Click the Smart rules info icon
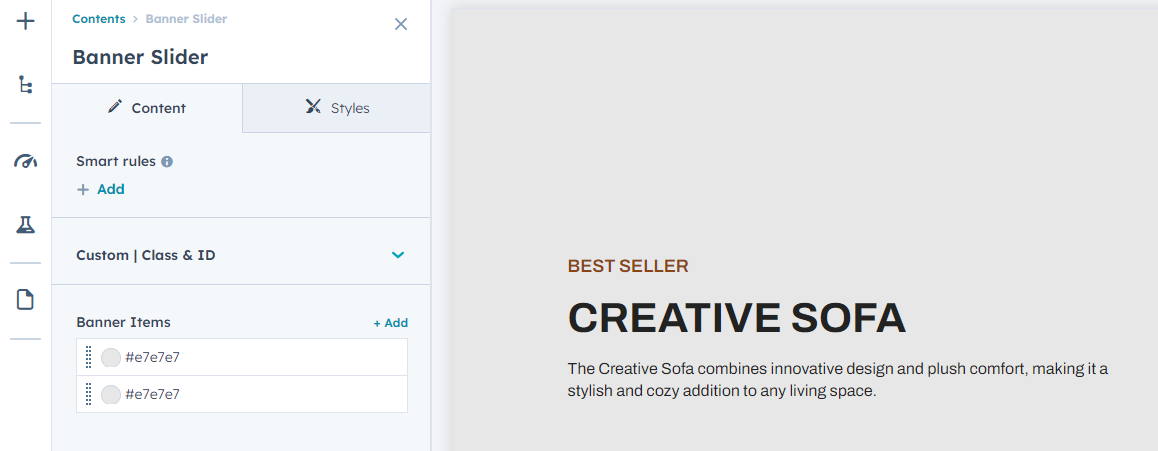Viewport: 1158px width, 451px height. [167, 161]
